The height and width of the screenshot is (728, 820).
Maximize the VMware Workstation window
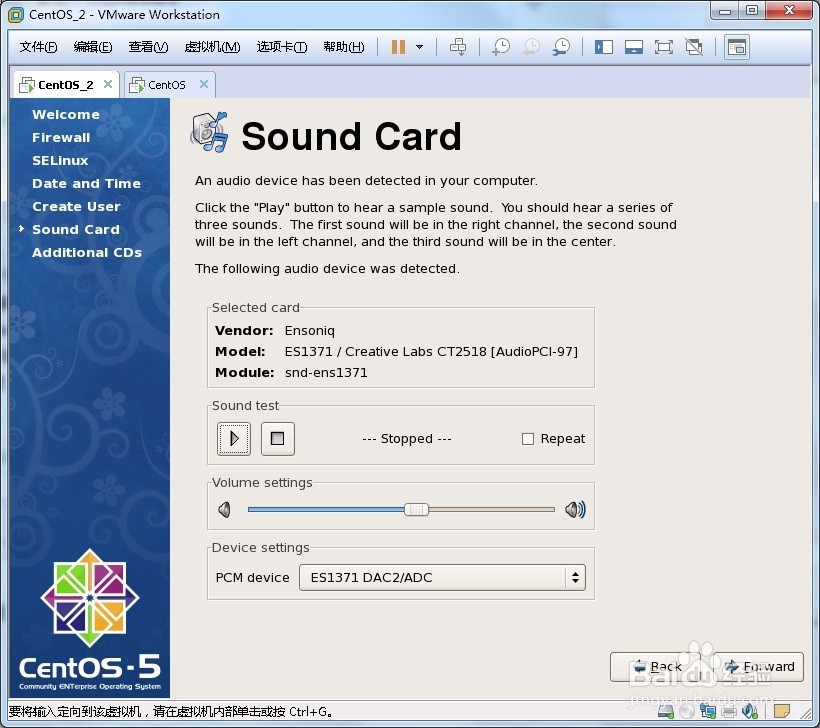coord(752,10)
